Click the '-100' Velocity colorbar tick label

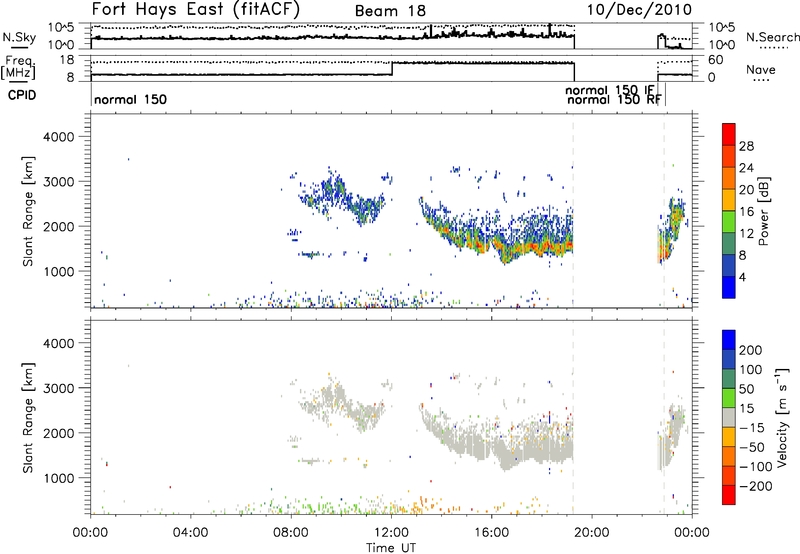point(756,467)
